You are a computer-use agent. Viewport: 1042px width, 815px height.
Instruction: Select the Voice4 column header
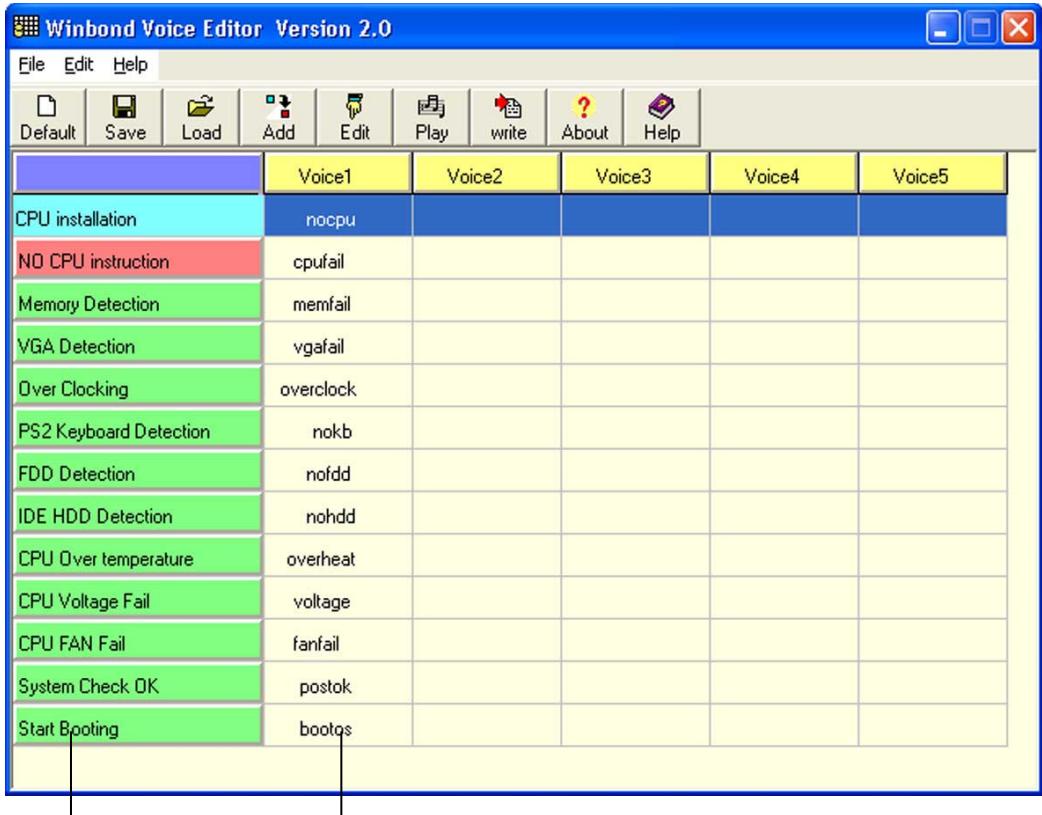(x=783, y=174)
